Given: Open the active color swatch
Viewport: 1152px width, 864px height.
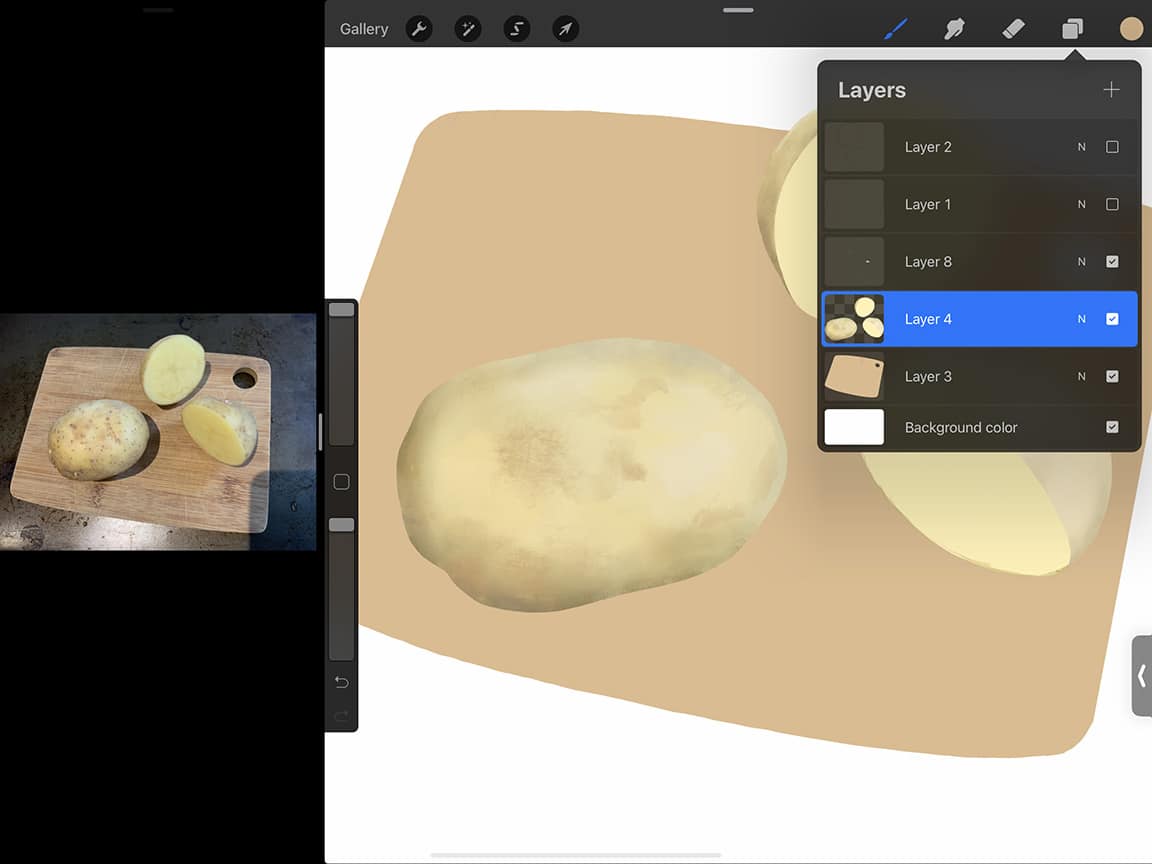Looking at the screenshot, I should point(1131,28).
